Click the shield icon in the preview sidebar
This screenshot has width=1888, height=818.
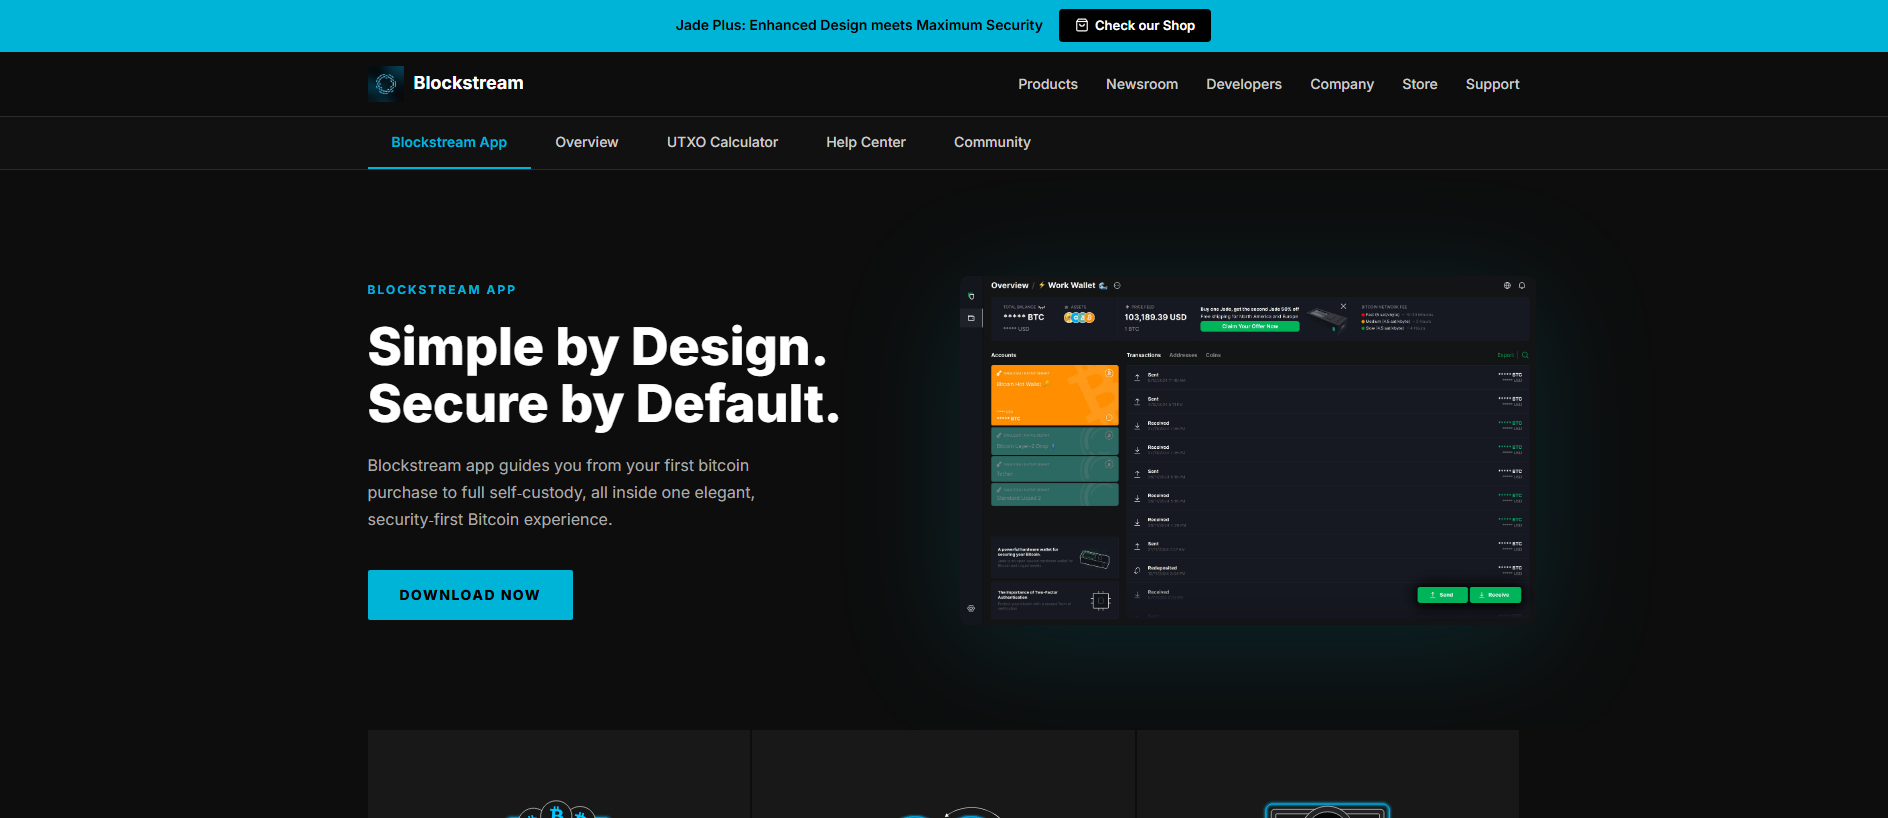[x=971, y=296]
